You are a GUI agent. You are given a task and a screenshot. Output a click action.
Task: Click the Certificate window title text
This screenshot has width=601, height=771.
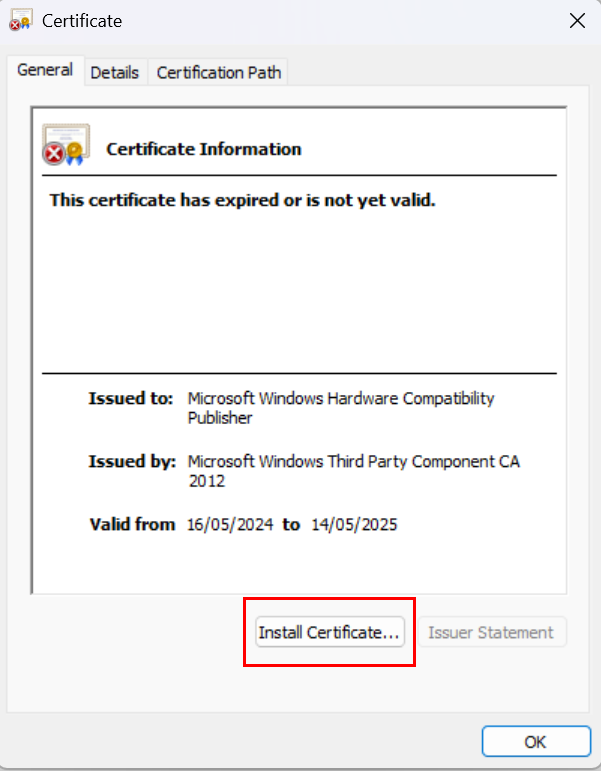click(82, 21)
